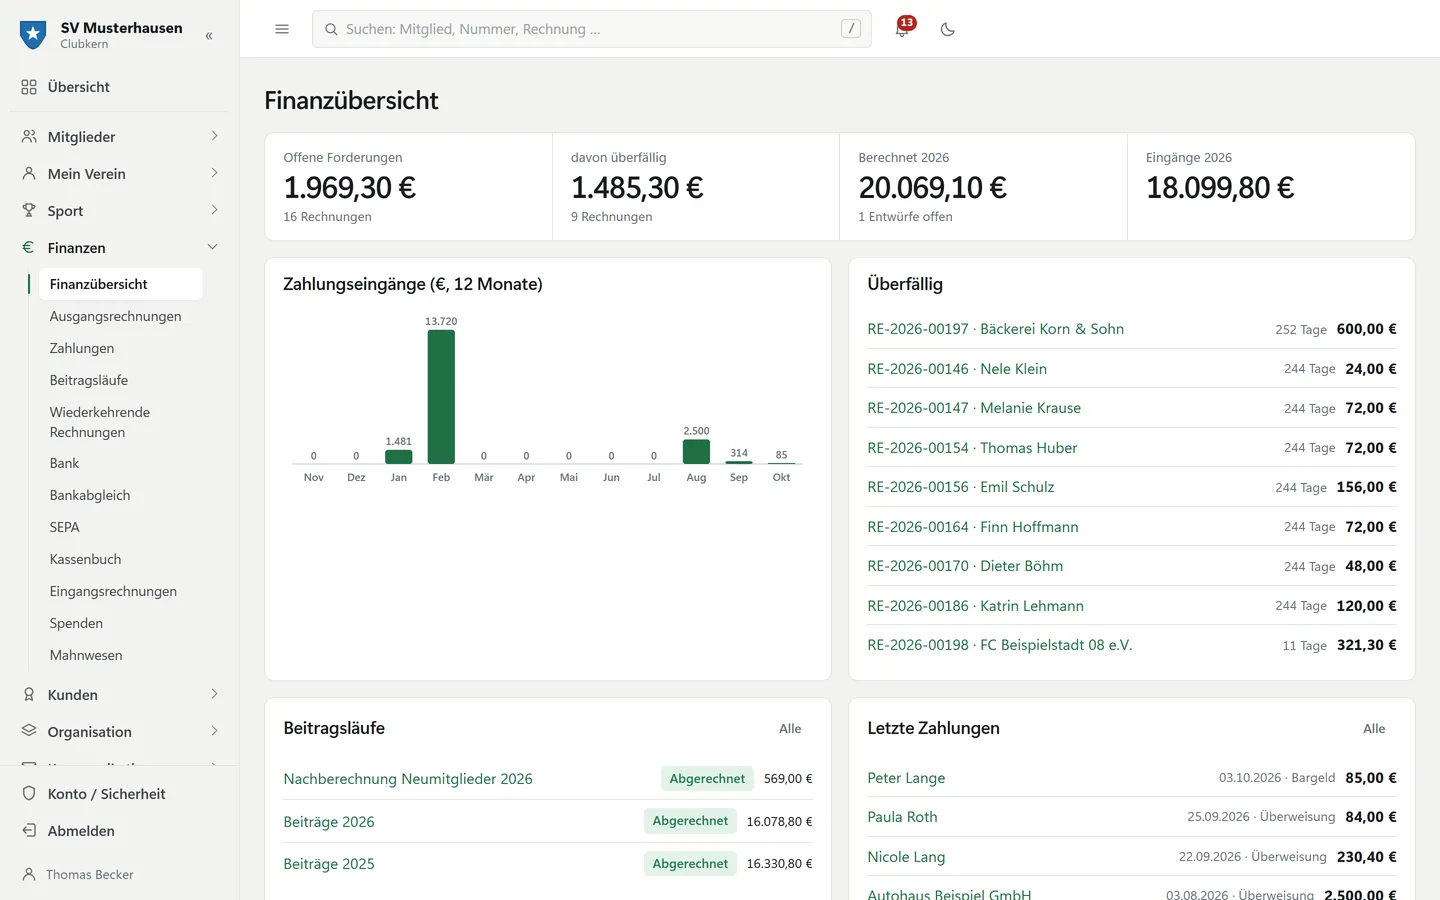
Task: Expand the Mein Verein menu chevron
Action: pyautogui.click(x=213, y=173)
